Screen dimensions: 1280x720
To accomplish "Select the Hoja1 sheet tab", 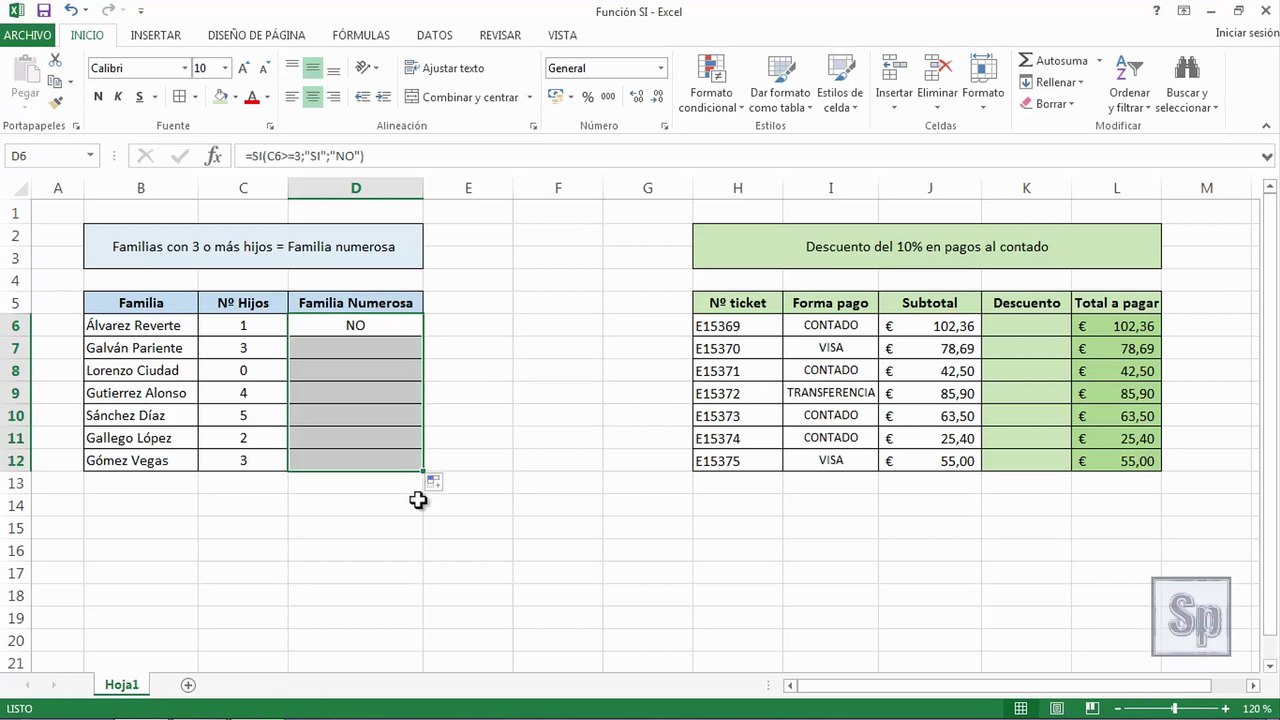I will (122, 685).
